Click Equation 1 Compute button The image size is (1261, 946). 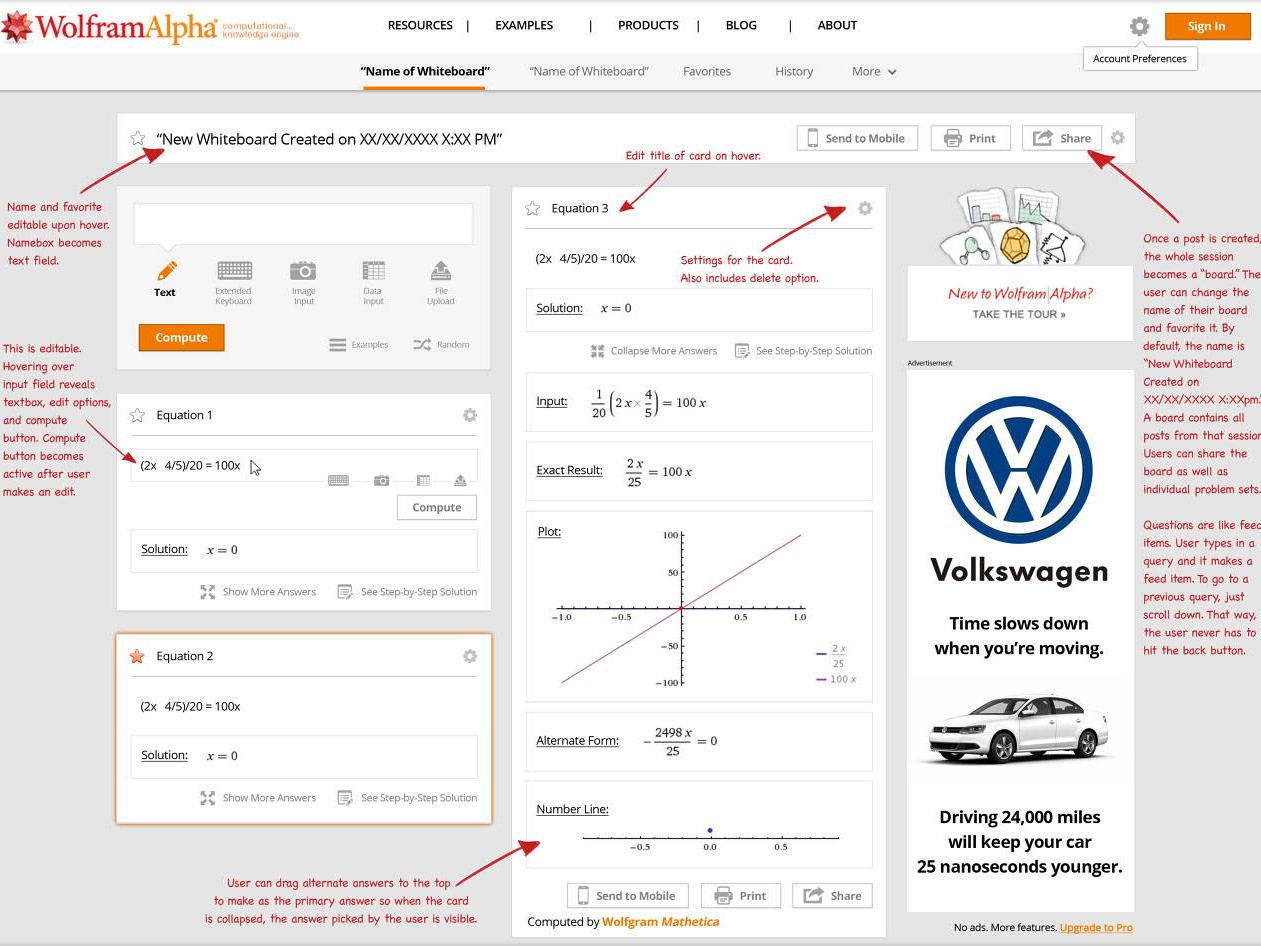437,507
